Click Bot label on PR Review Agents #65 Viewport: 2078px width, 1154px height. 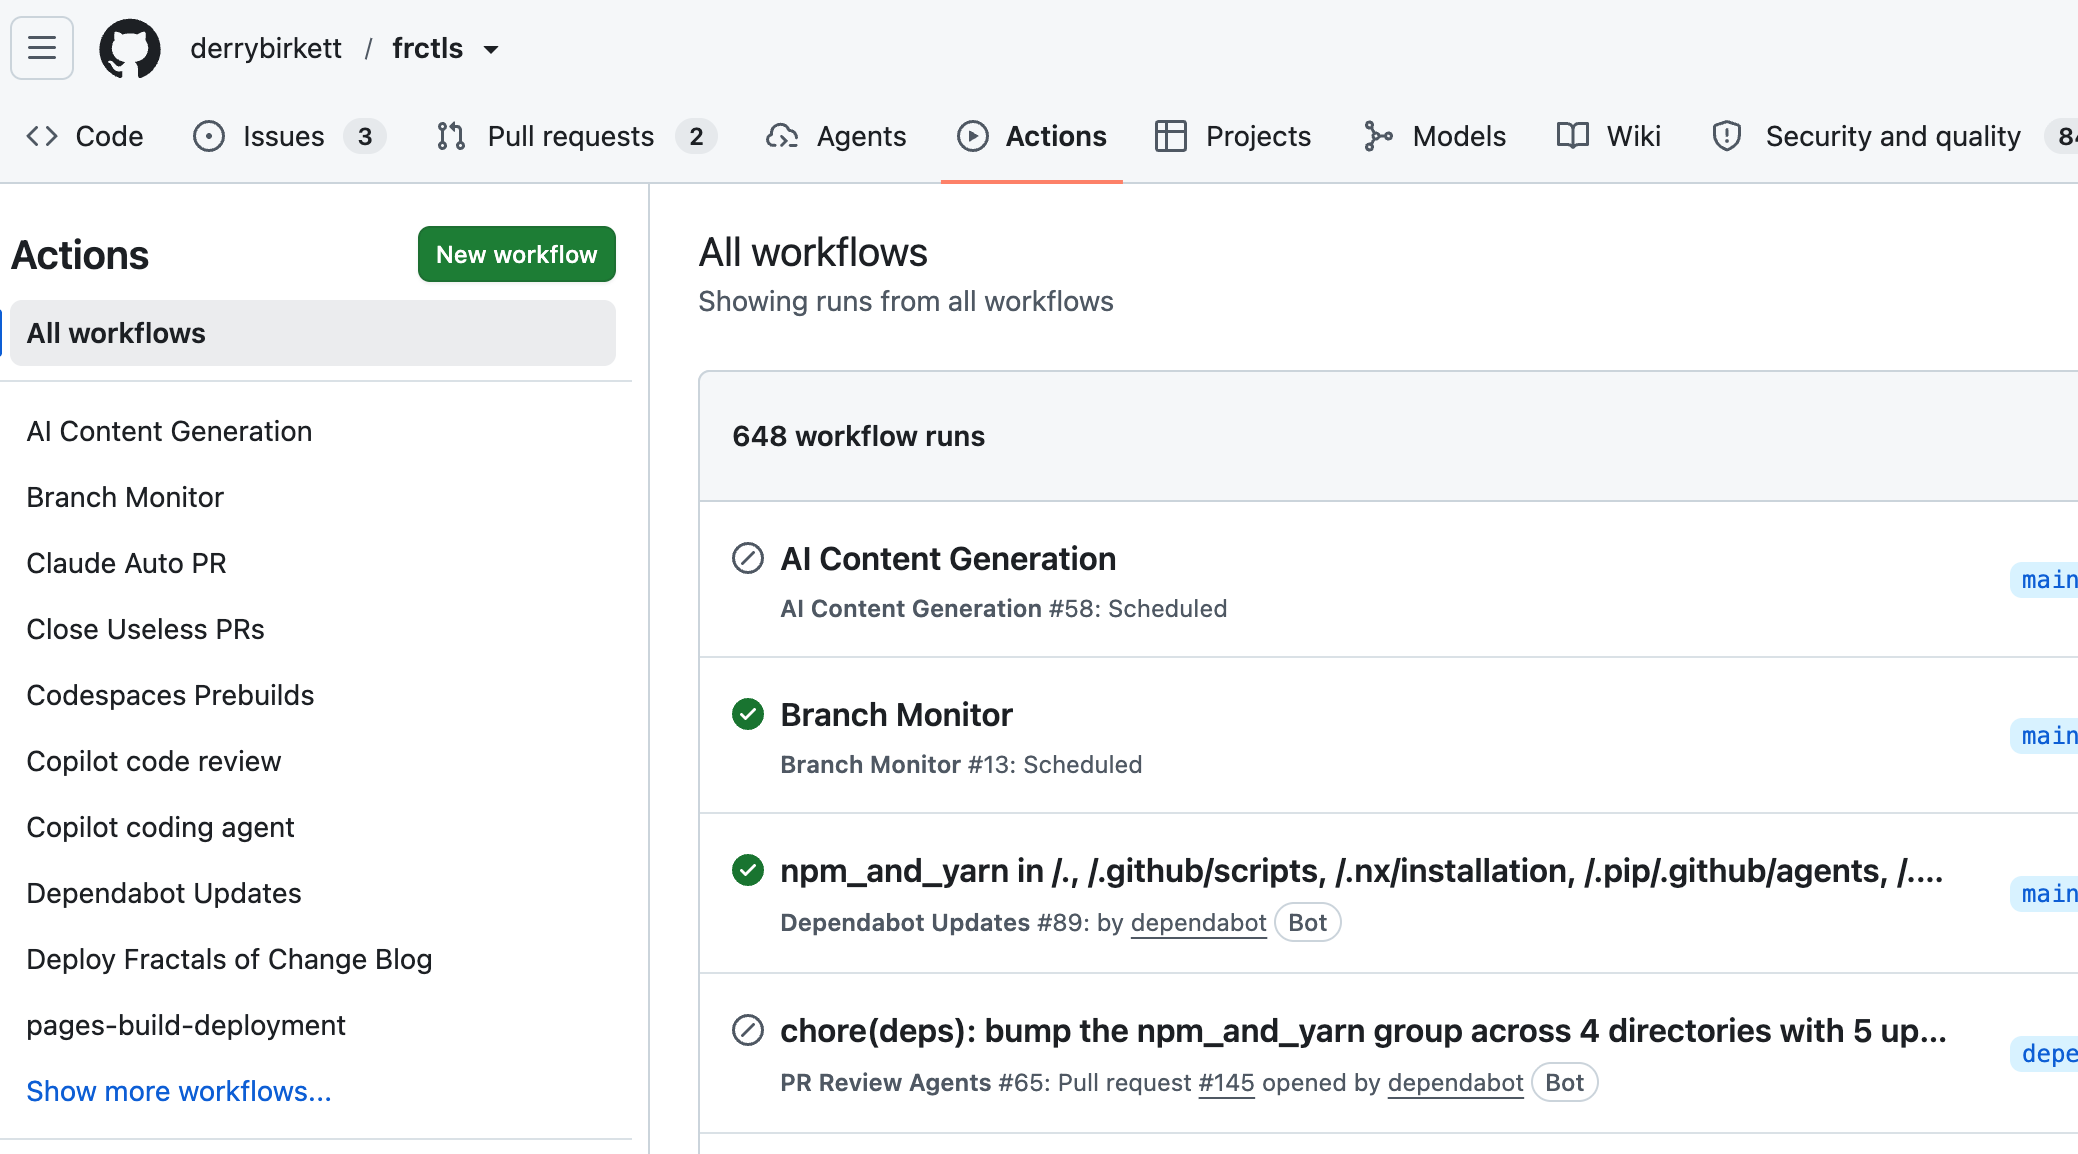[1564, 1082]
